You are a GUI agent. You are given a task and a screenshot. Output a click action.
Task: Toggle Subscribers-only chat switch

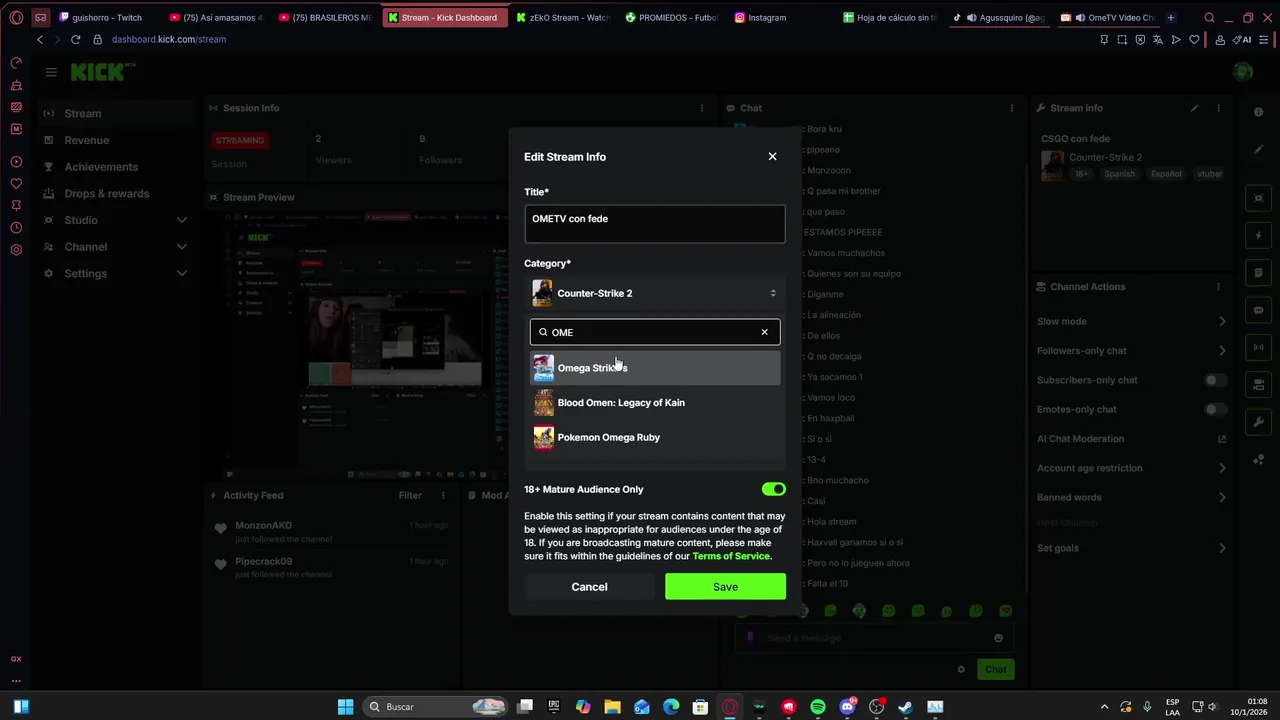point(1215,380)
